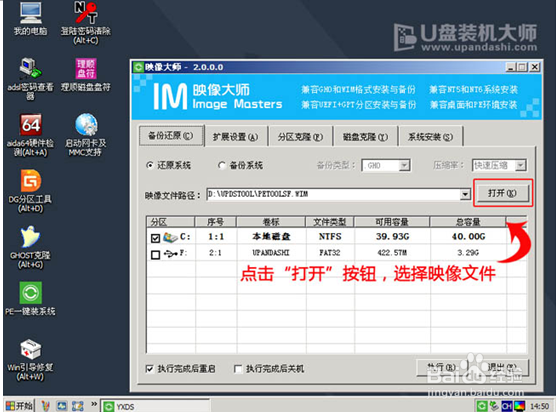
Task: Click into 映像文件路径 input field
Action: 333,194
